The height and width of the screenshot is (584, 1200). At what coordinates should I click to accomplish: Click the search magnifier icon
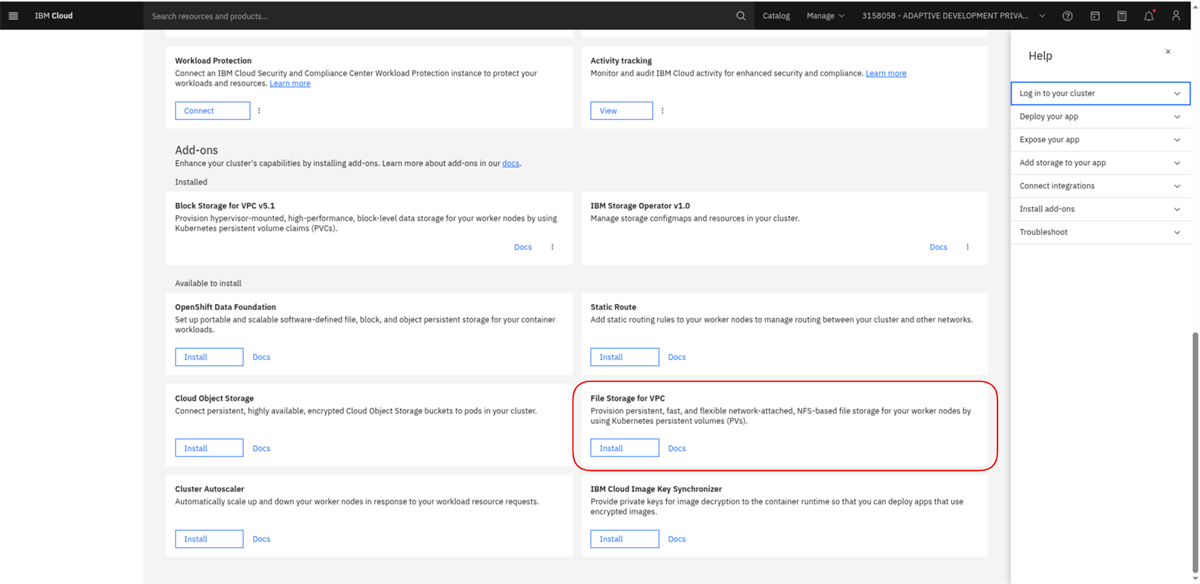click(x=741, y=16)
